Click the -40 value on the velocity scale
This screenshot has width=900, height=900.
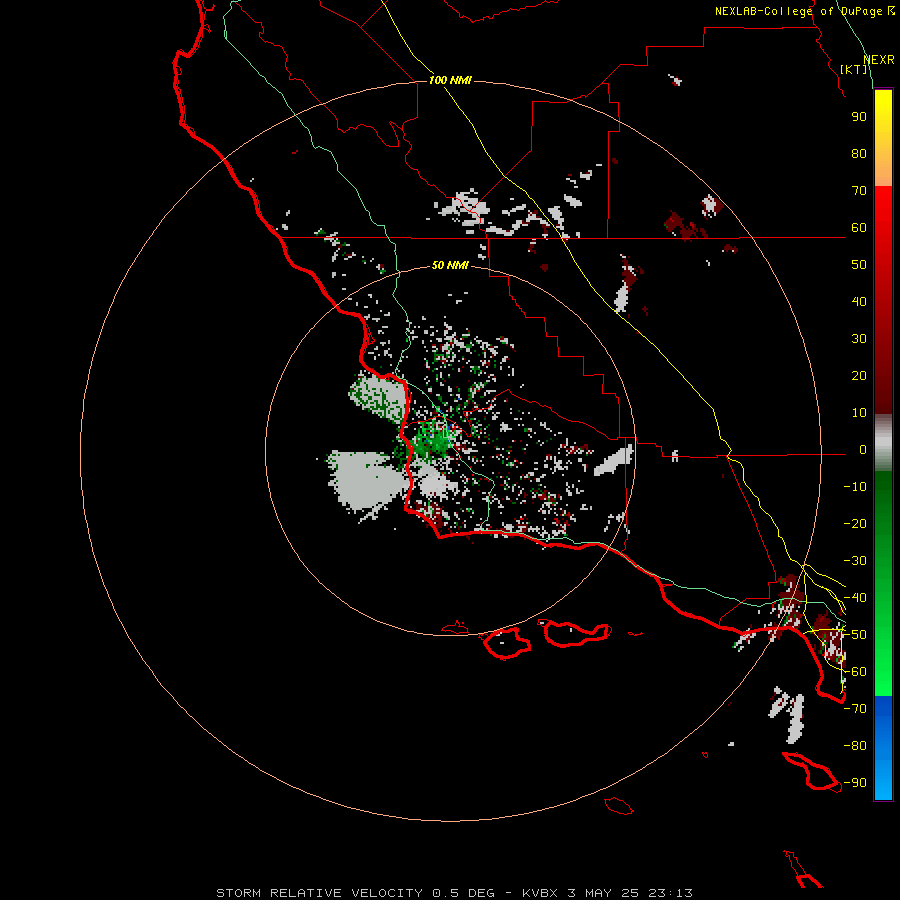click(x=855, y=598)
